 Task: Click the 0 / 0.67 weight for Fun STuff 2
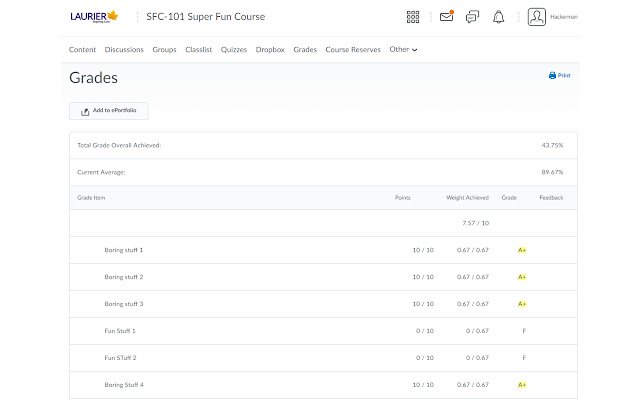(x=477, y=358)
